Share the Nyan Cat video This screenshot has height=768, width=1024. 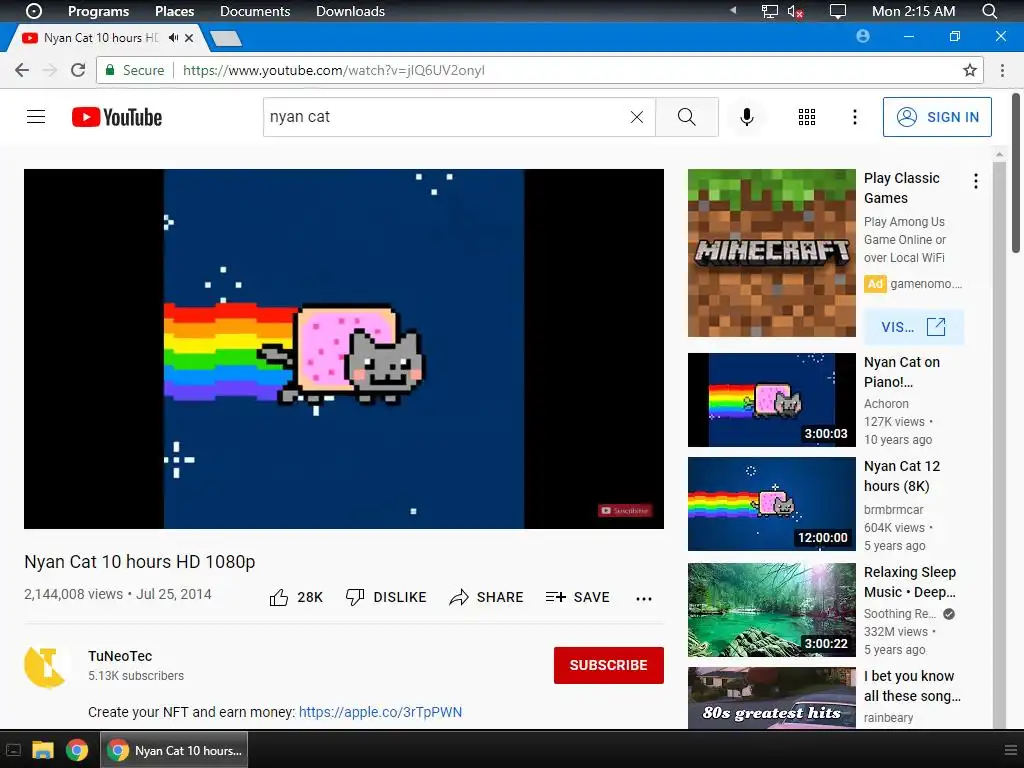tap(487, 597)
